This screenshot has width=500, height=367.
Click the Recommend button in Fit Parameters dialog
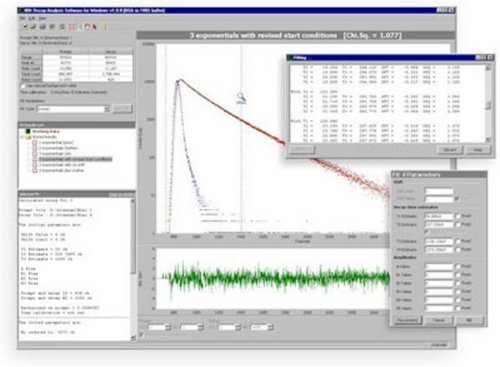[x=407, y=320]
